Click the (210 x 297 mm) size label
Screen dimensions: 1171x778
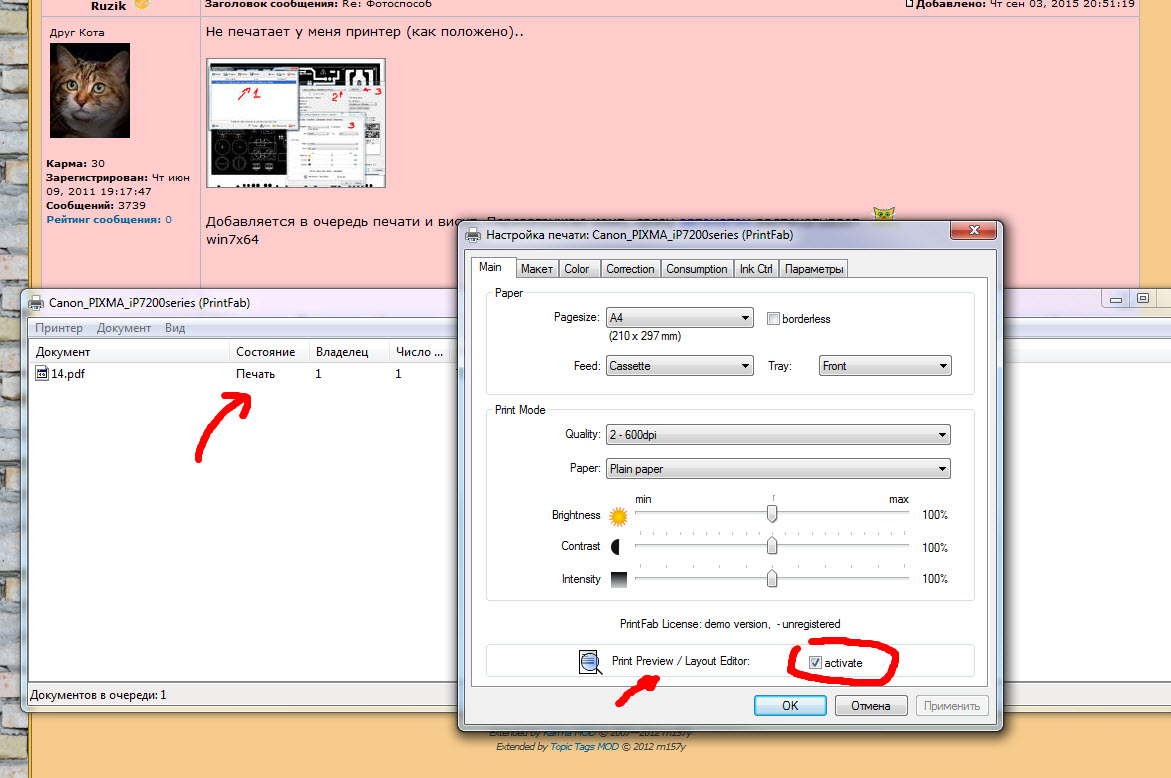point(644,336)
